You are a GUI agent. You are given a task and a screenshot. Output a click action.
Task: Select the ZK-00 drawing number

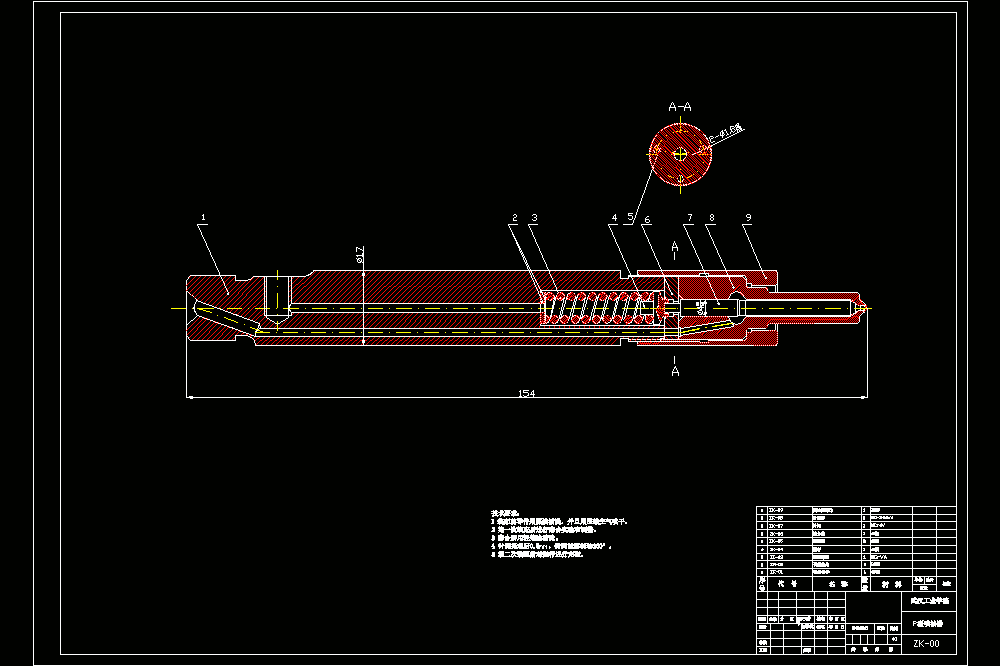(x=926, y=643)
